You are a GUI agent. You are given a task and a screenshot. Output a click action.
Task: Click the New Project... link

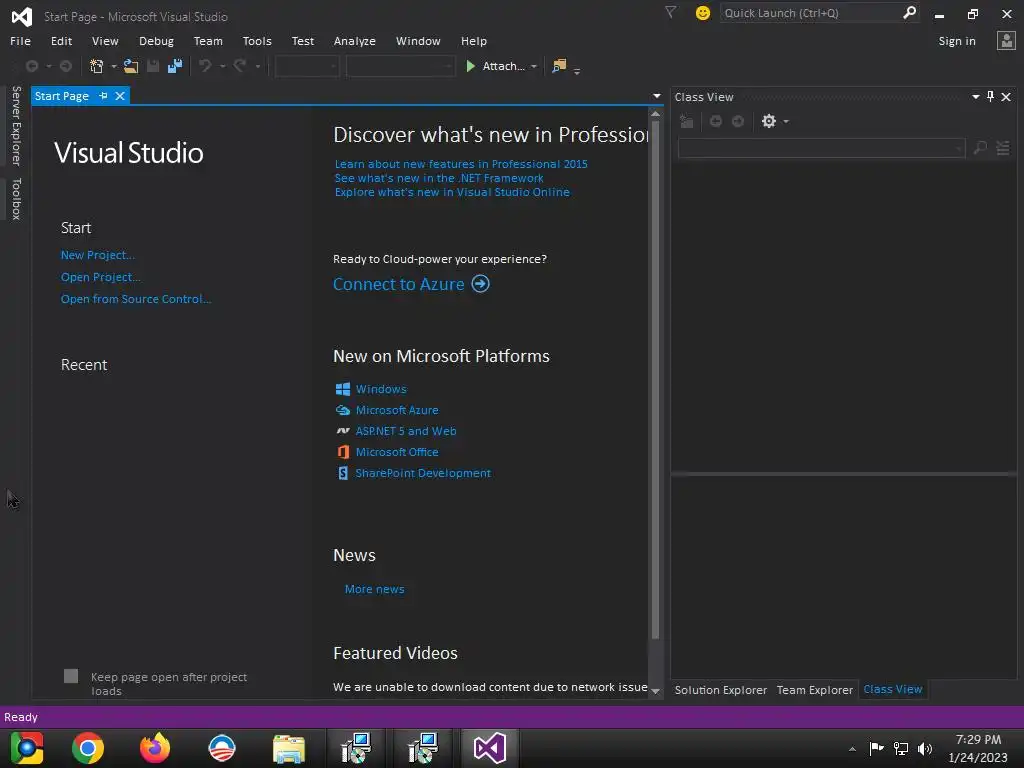[x=98, y=255]
